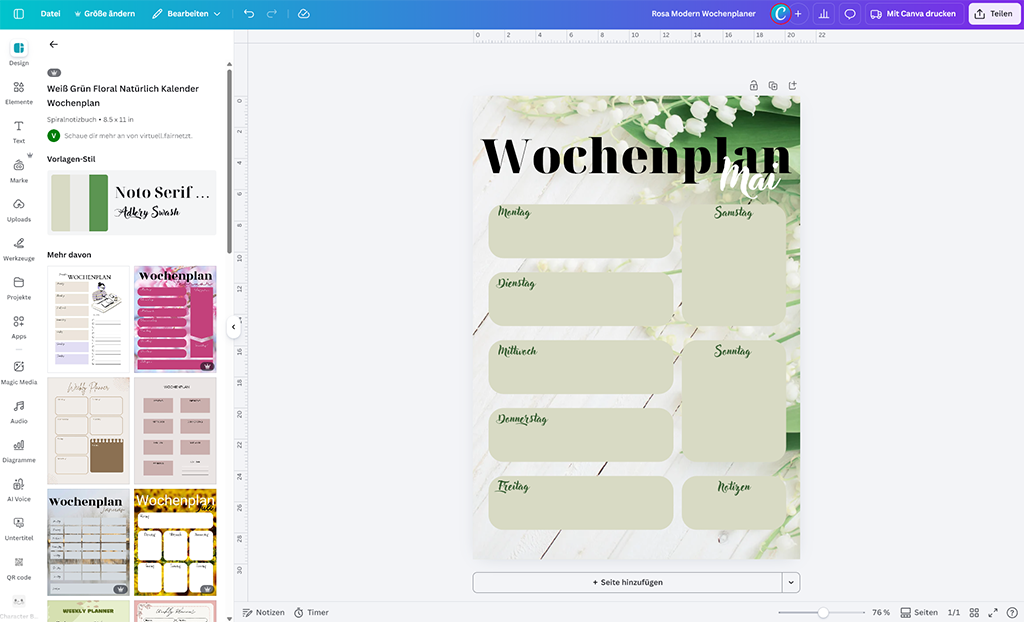Select the beige Weekly Planner template
Screen dimensions: 1024x622
(88, 431)
